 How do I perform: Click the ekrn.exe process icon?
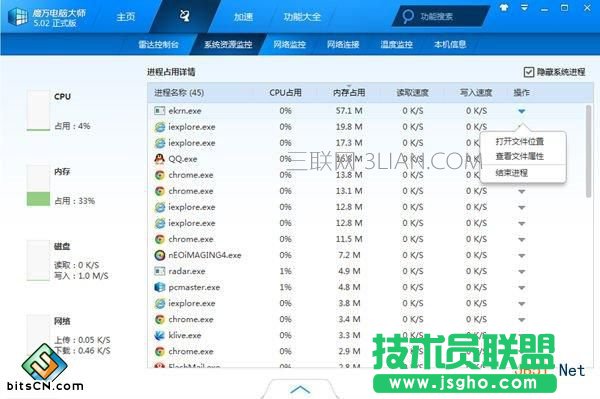pyautogui.click(x=160, y=111)
